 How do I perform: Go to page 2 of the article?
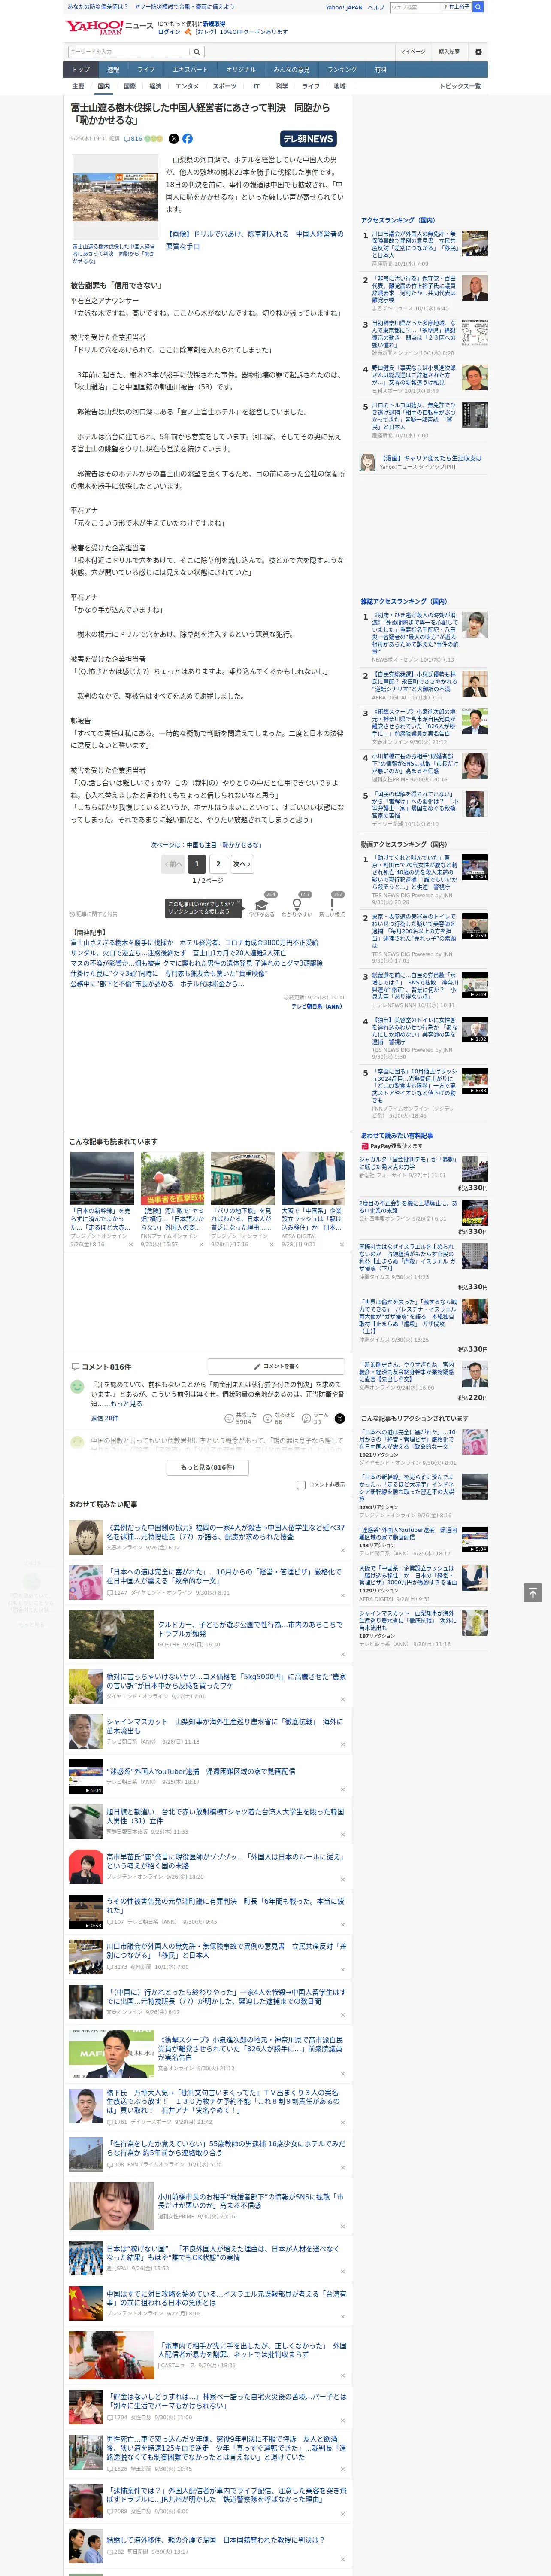click(x=218, y=863)
